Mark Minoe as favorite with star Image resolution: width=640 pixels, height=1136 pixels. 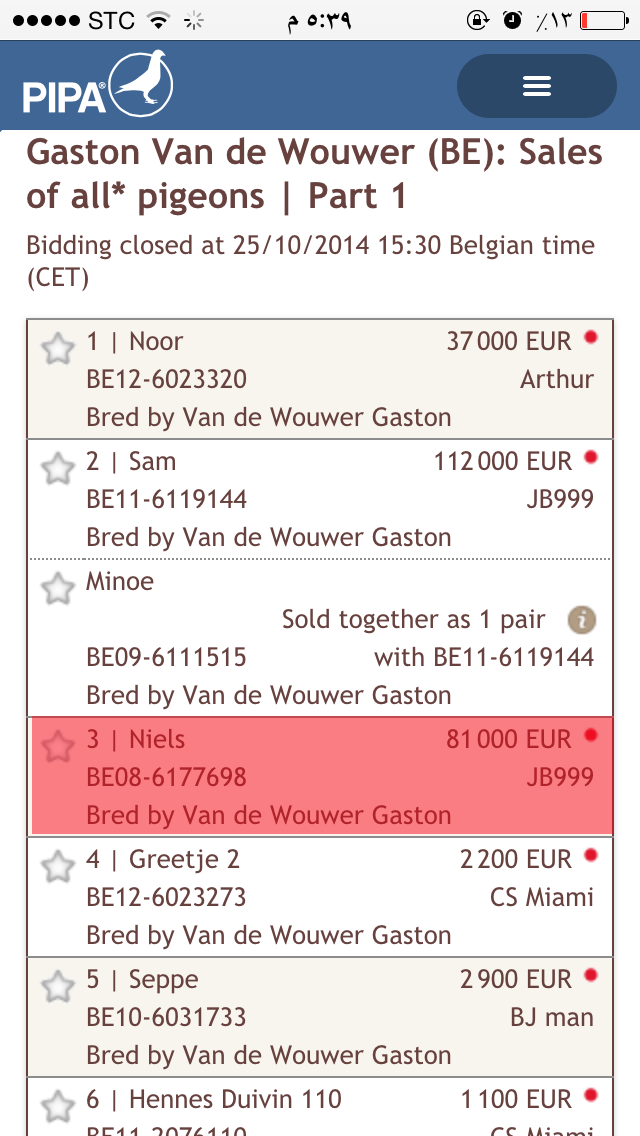[x=58, y=588]
